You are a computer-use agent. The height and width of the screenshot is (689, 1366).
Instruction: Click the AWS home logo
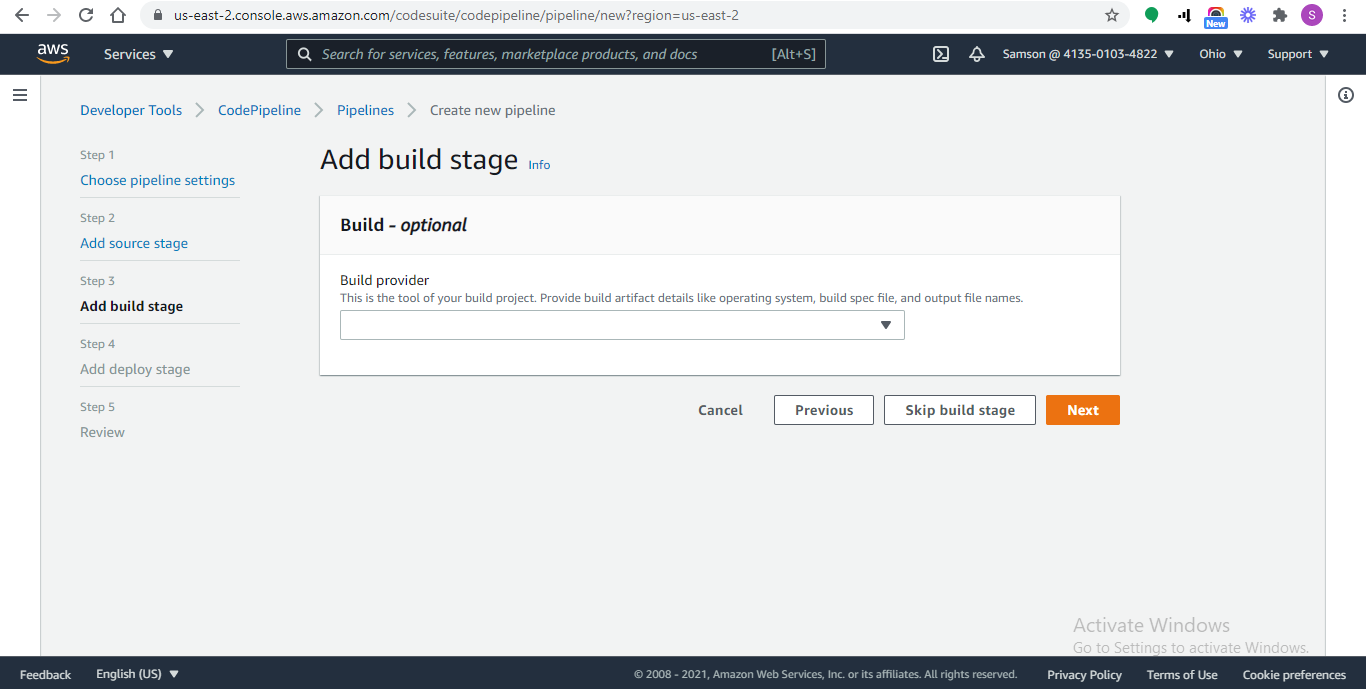[52, 53]
